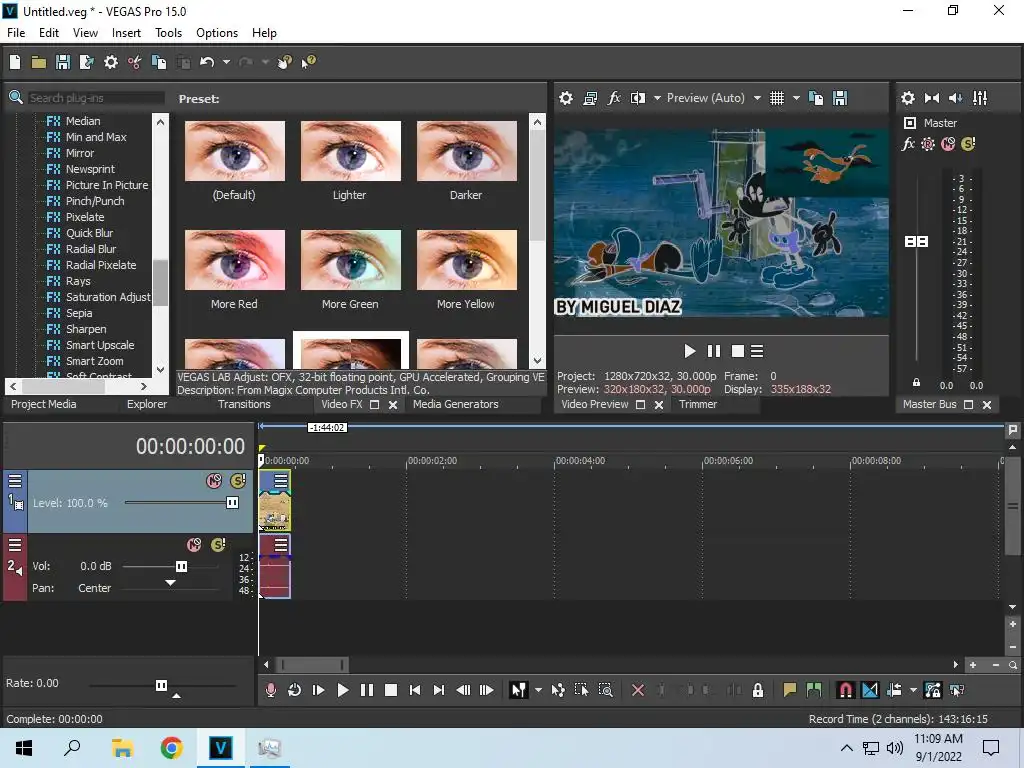The image size is (1024, 768).
Task: Open Normal Edit Tool dropdown arrow
Action: pyautogui.click(x=538, y=690)
